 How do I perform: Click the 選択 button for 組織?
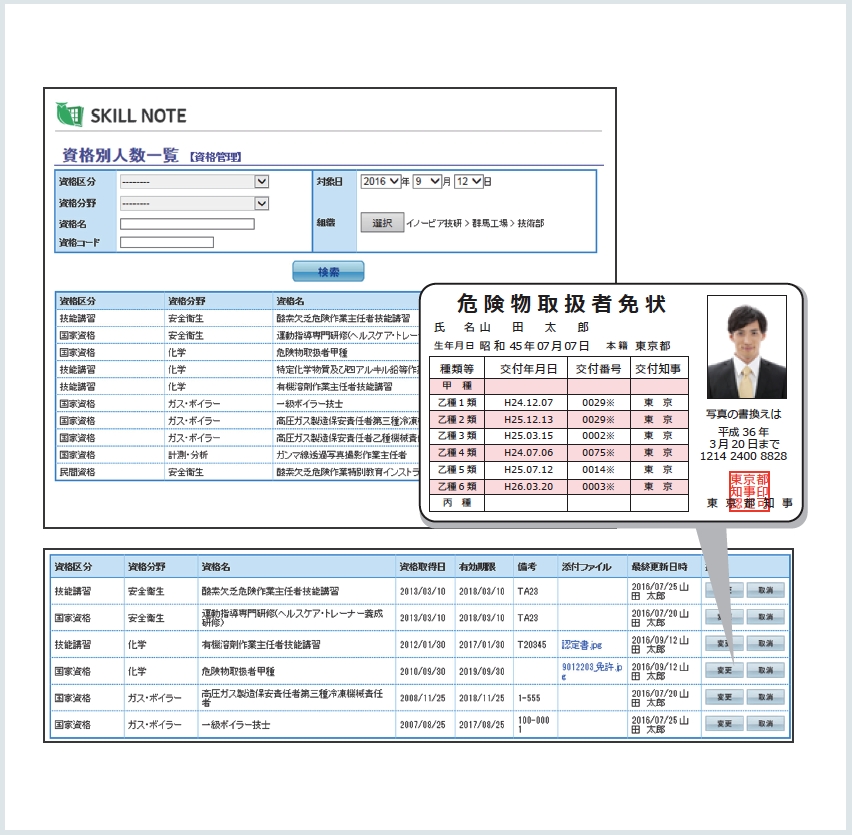(381, 223)
